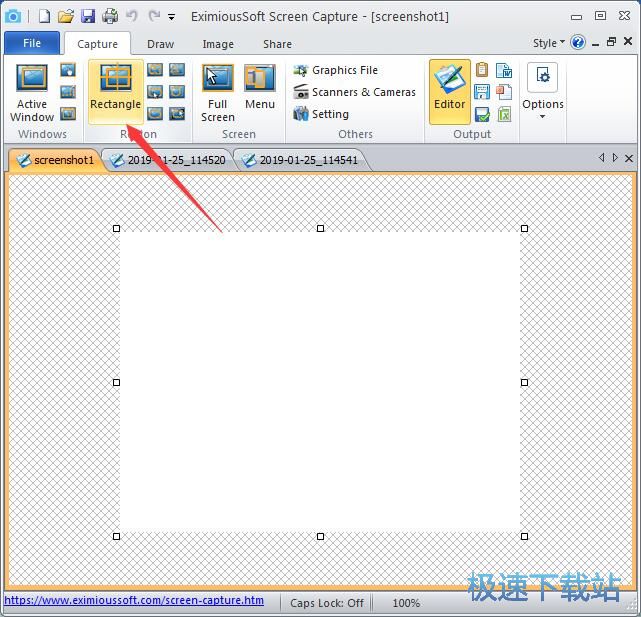Click the bottom-center selection handle
This screenshot has width=641, height=617.
[x=320, y=536]
